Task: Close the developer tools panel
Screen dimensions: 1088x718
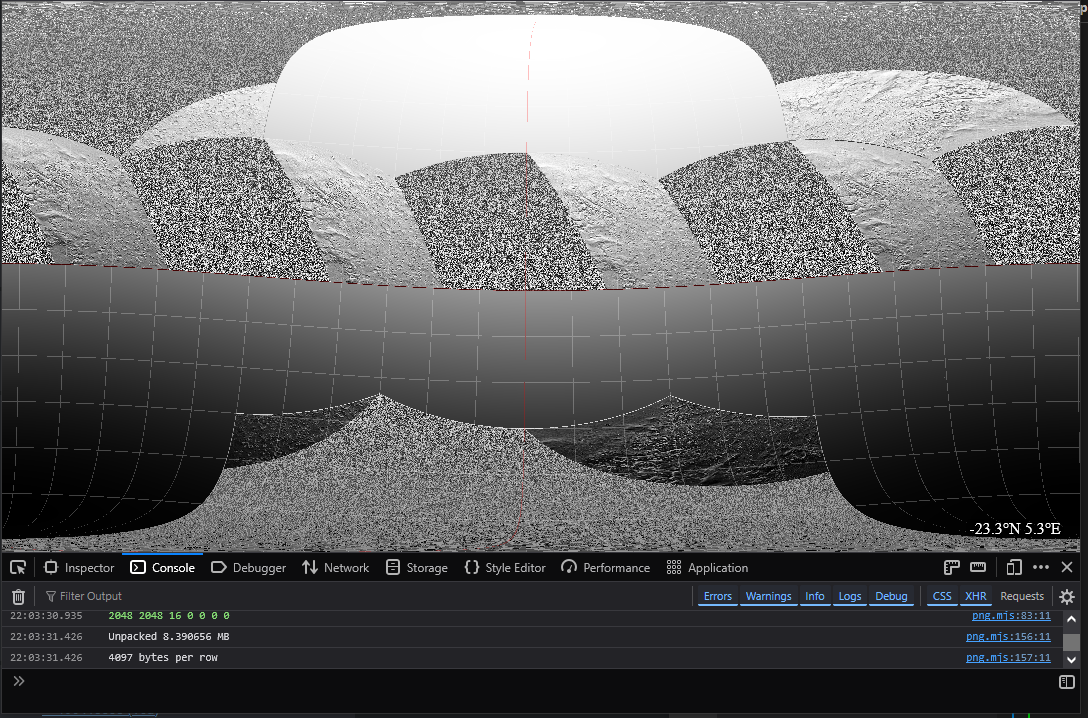Action: [x=1067, y=567]
